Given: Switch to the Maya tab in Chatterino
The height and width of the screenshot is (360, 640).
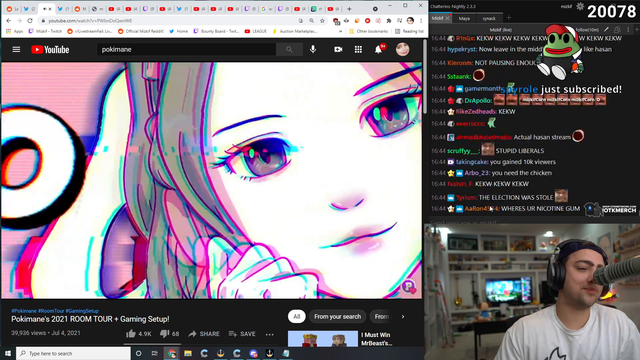Looking at the screenshot, I should (x=464, y=18).
